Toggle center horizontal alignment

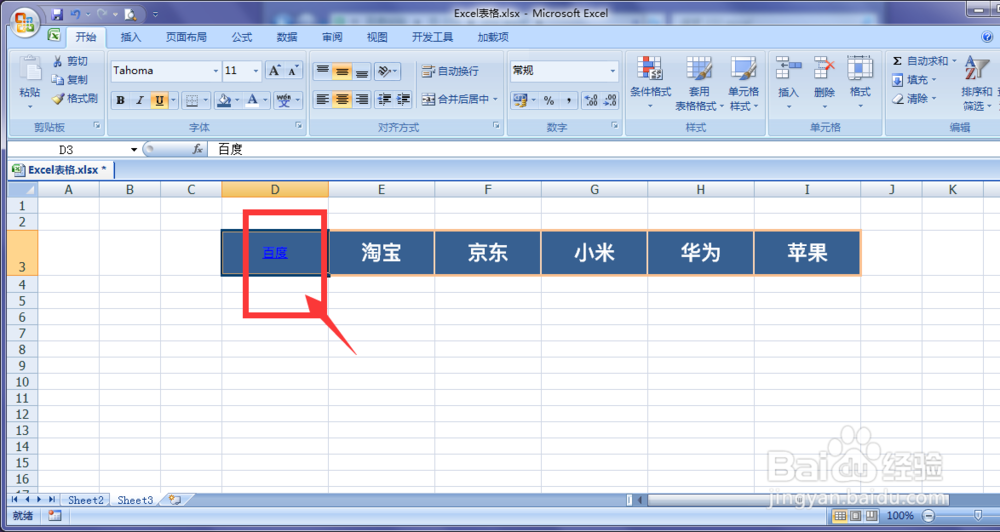(x=342, y=99)
